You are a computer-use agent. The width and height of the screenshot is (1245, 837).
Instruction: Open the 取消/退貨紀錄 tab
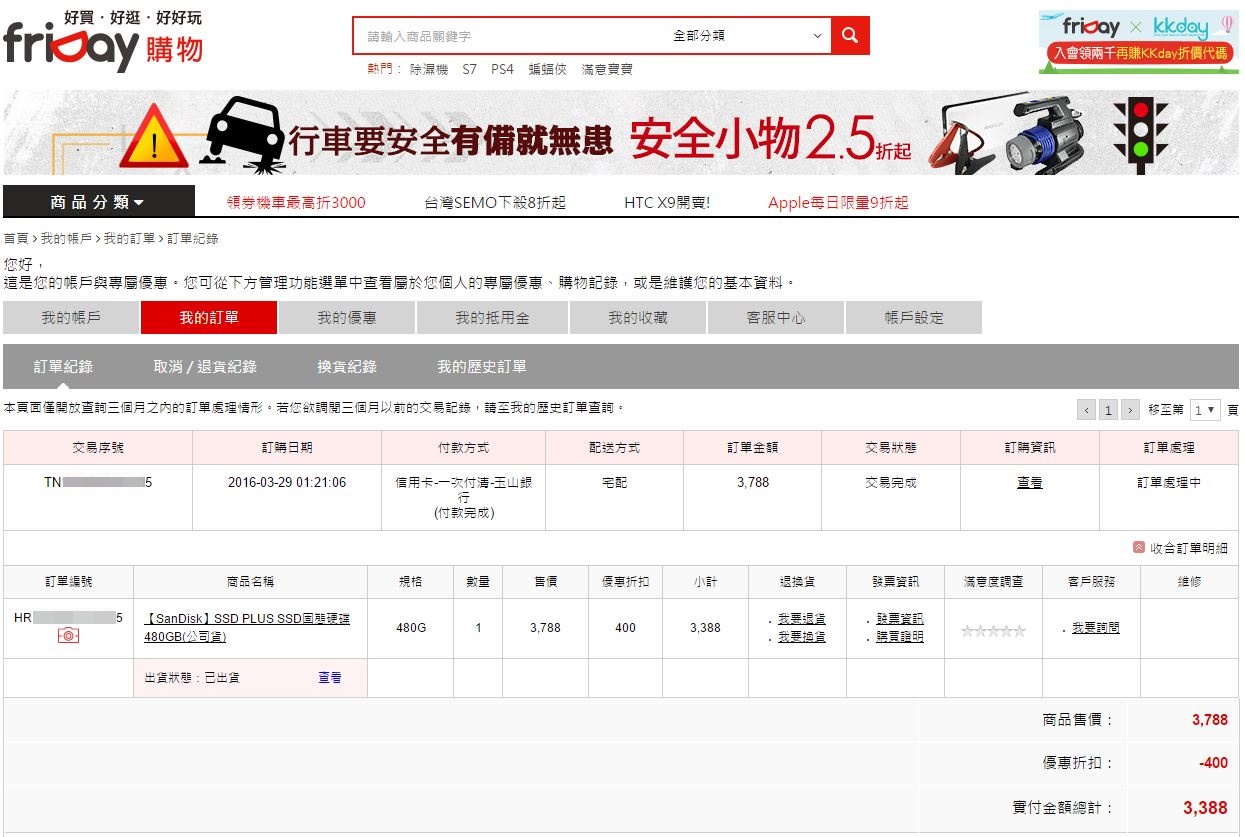pyautogui.click(x=205, y=367)
